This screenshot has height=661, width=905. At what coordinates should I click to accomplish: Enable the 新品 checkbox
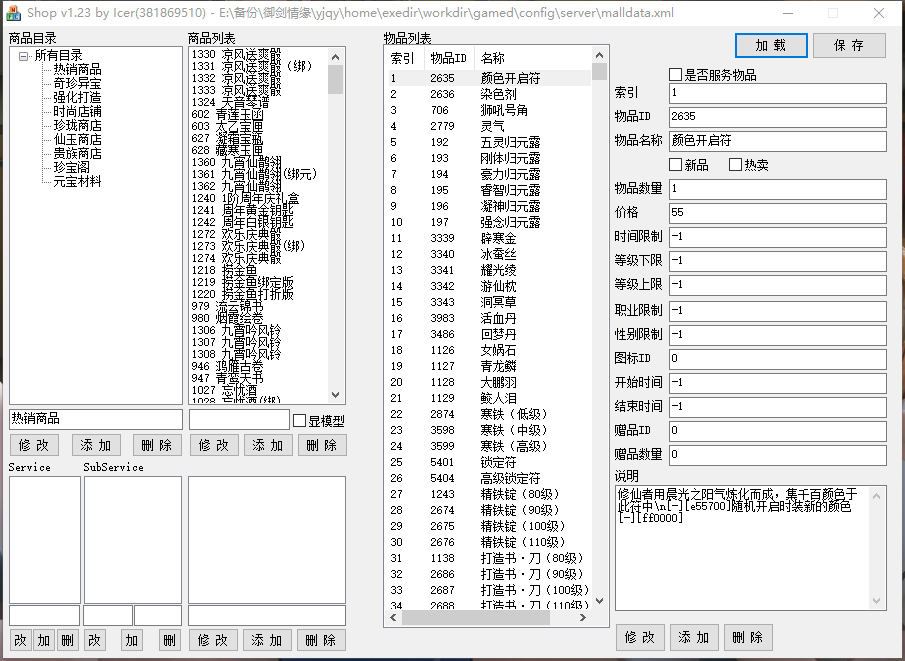(675, 165)
